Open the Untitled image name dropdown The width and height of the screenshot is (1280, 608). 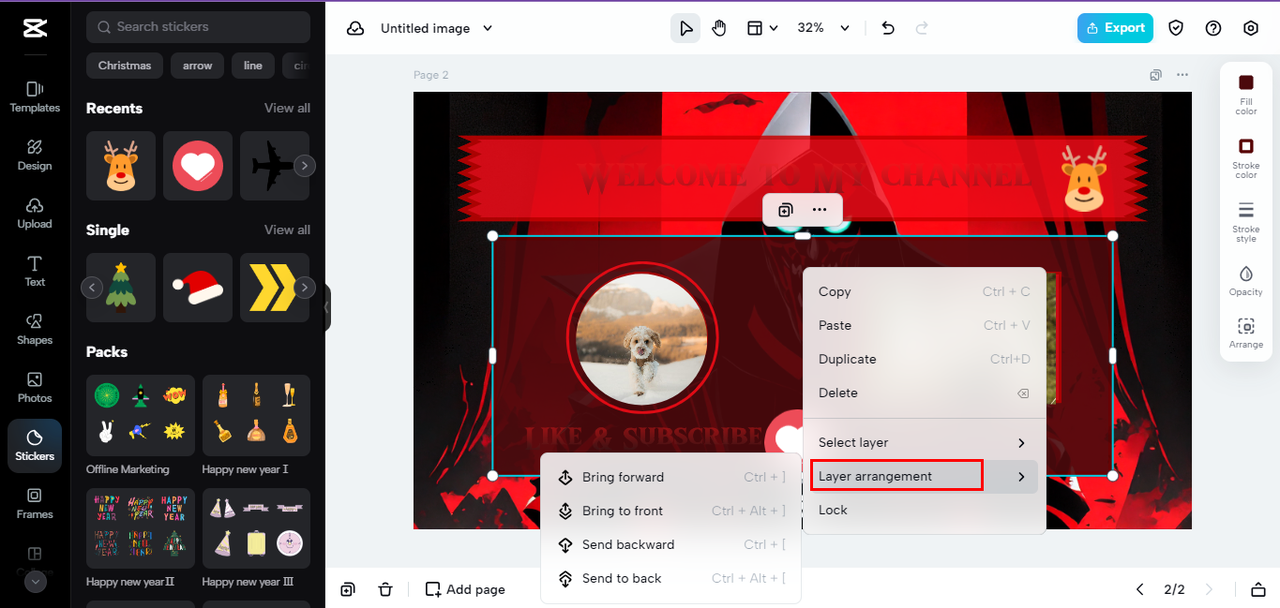coord(437,28)
